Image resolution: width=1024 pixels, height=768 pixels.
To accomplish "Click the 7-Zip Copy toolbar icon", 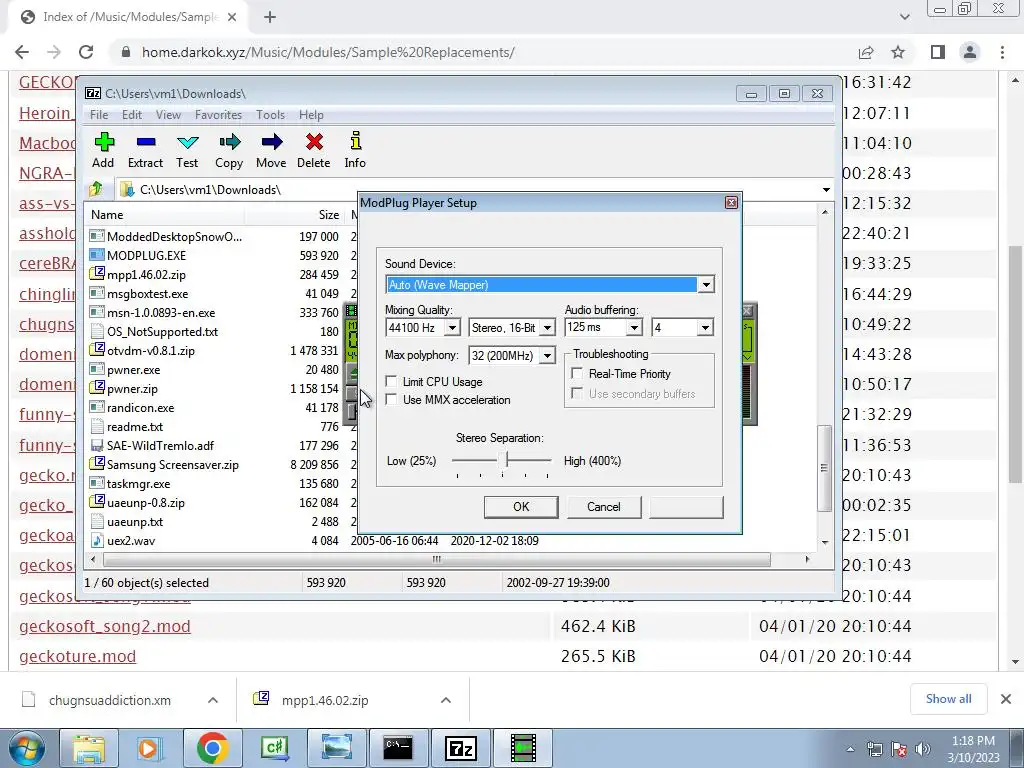I will click(229, 150).
